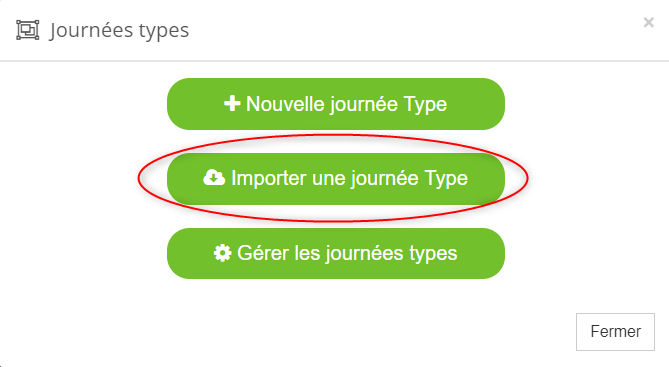Tap the white plus symbol

(232, 103)
